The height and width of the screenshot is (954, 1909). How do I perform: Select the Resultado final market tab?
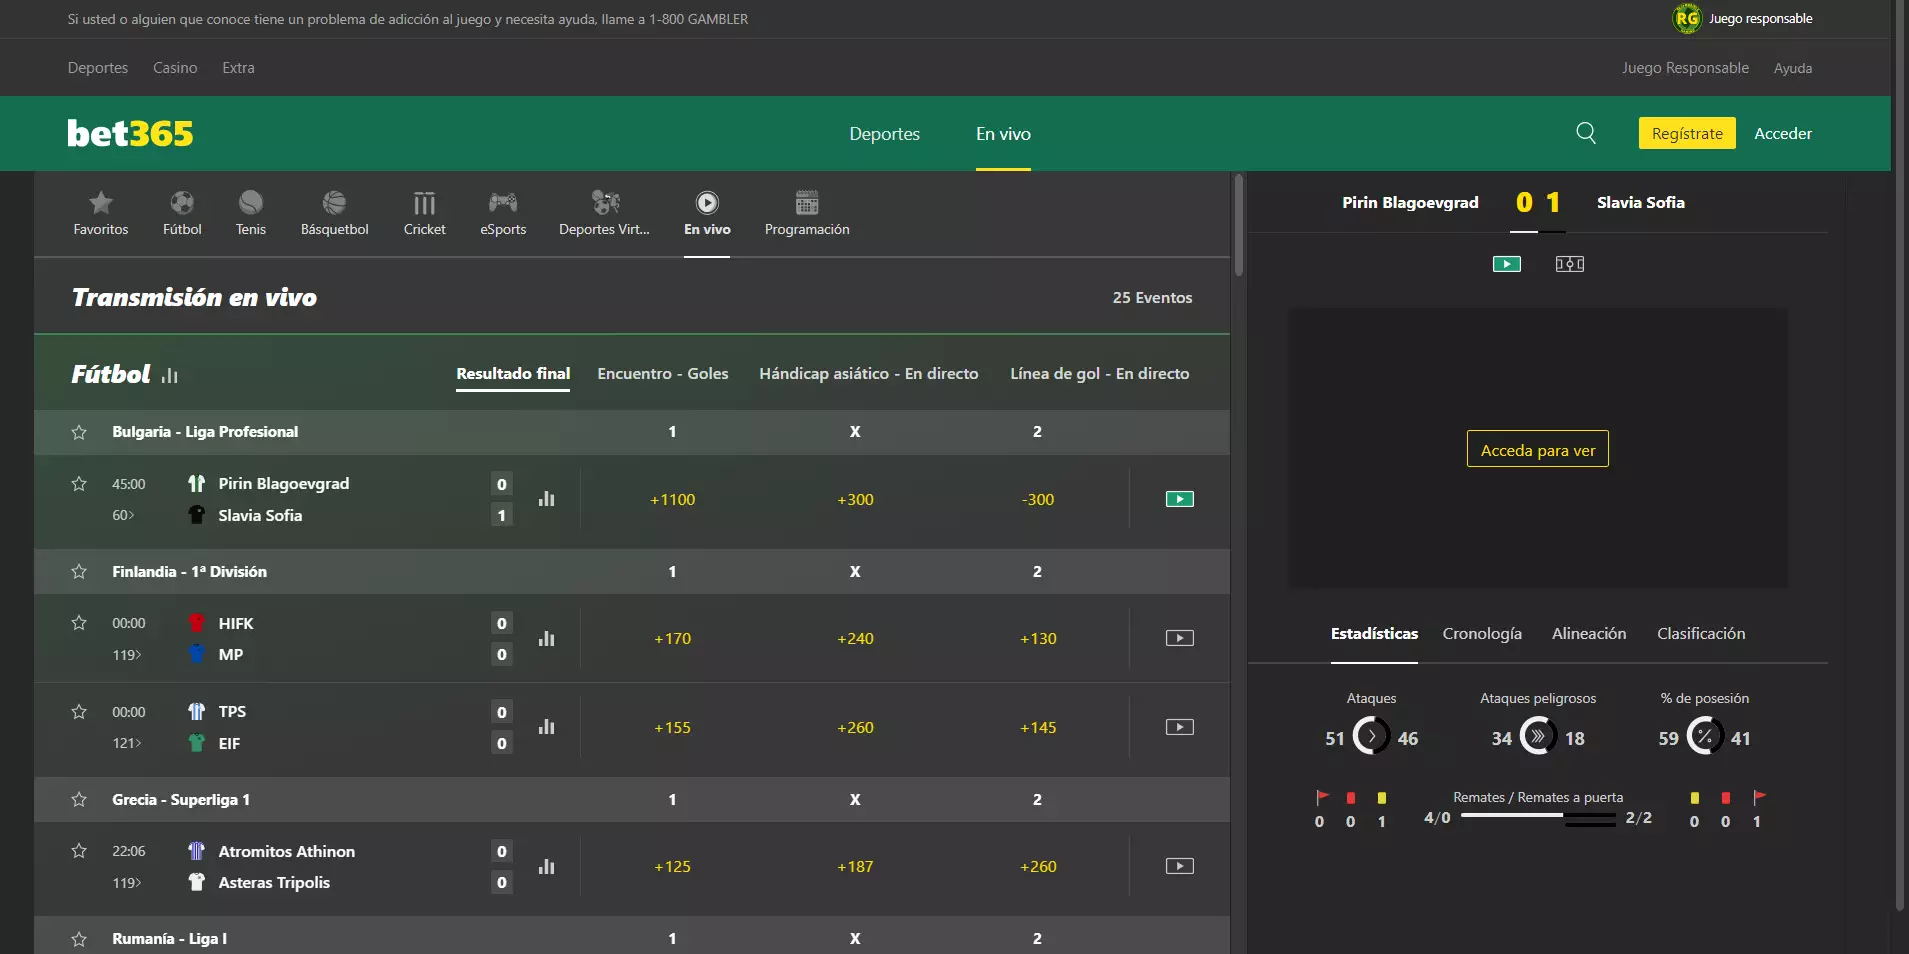pyautogui.click(x=513, y=374)
